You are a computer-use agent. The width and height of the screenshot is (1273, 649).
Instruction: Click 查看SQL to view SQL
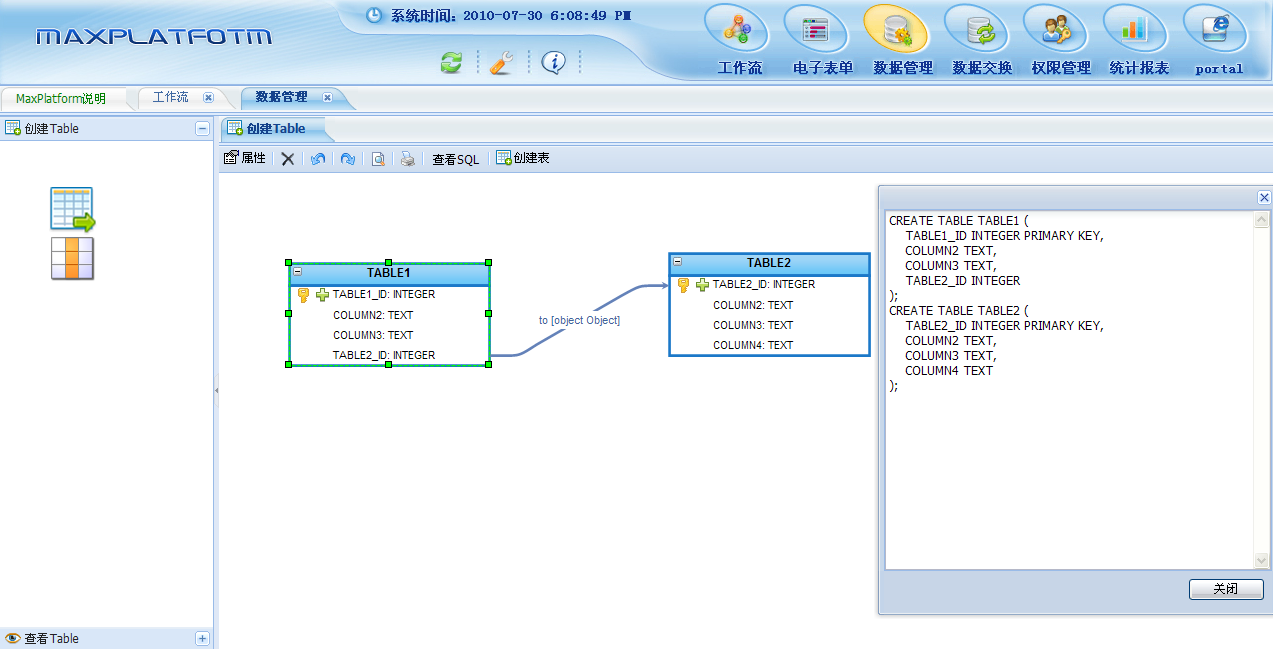pos(455,159)
